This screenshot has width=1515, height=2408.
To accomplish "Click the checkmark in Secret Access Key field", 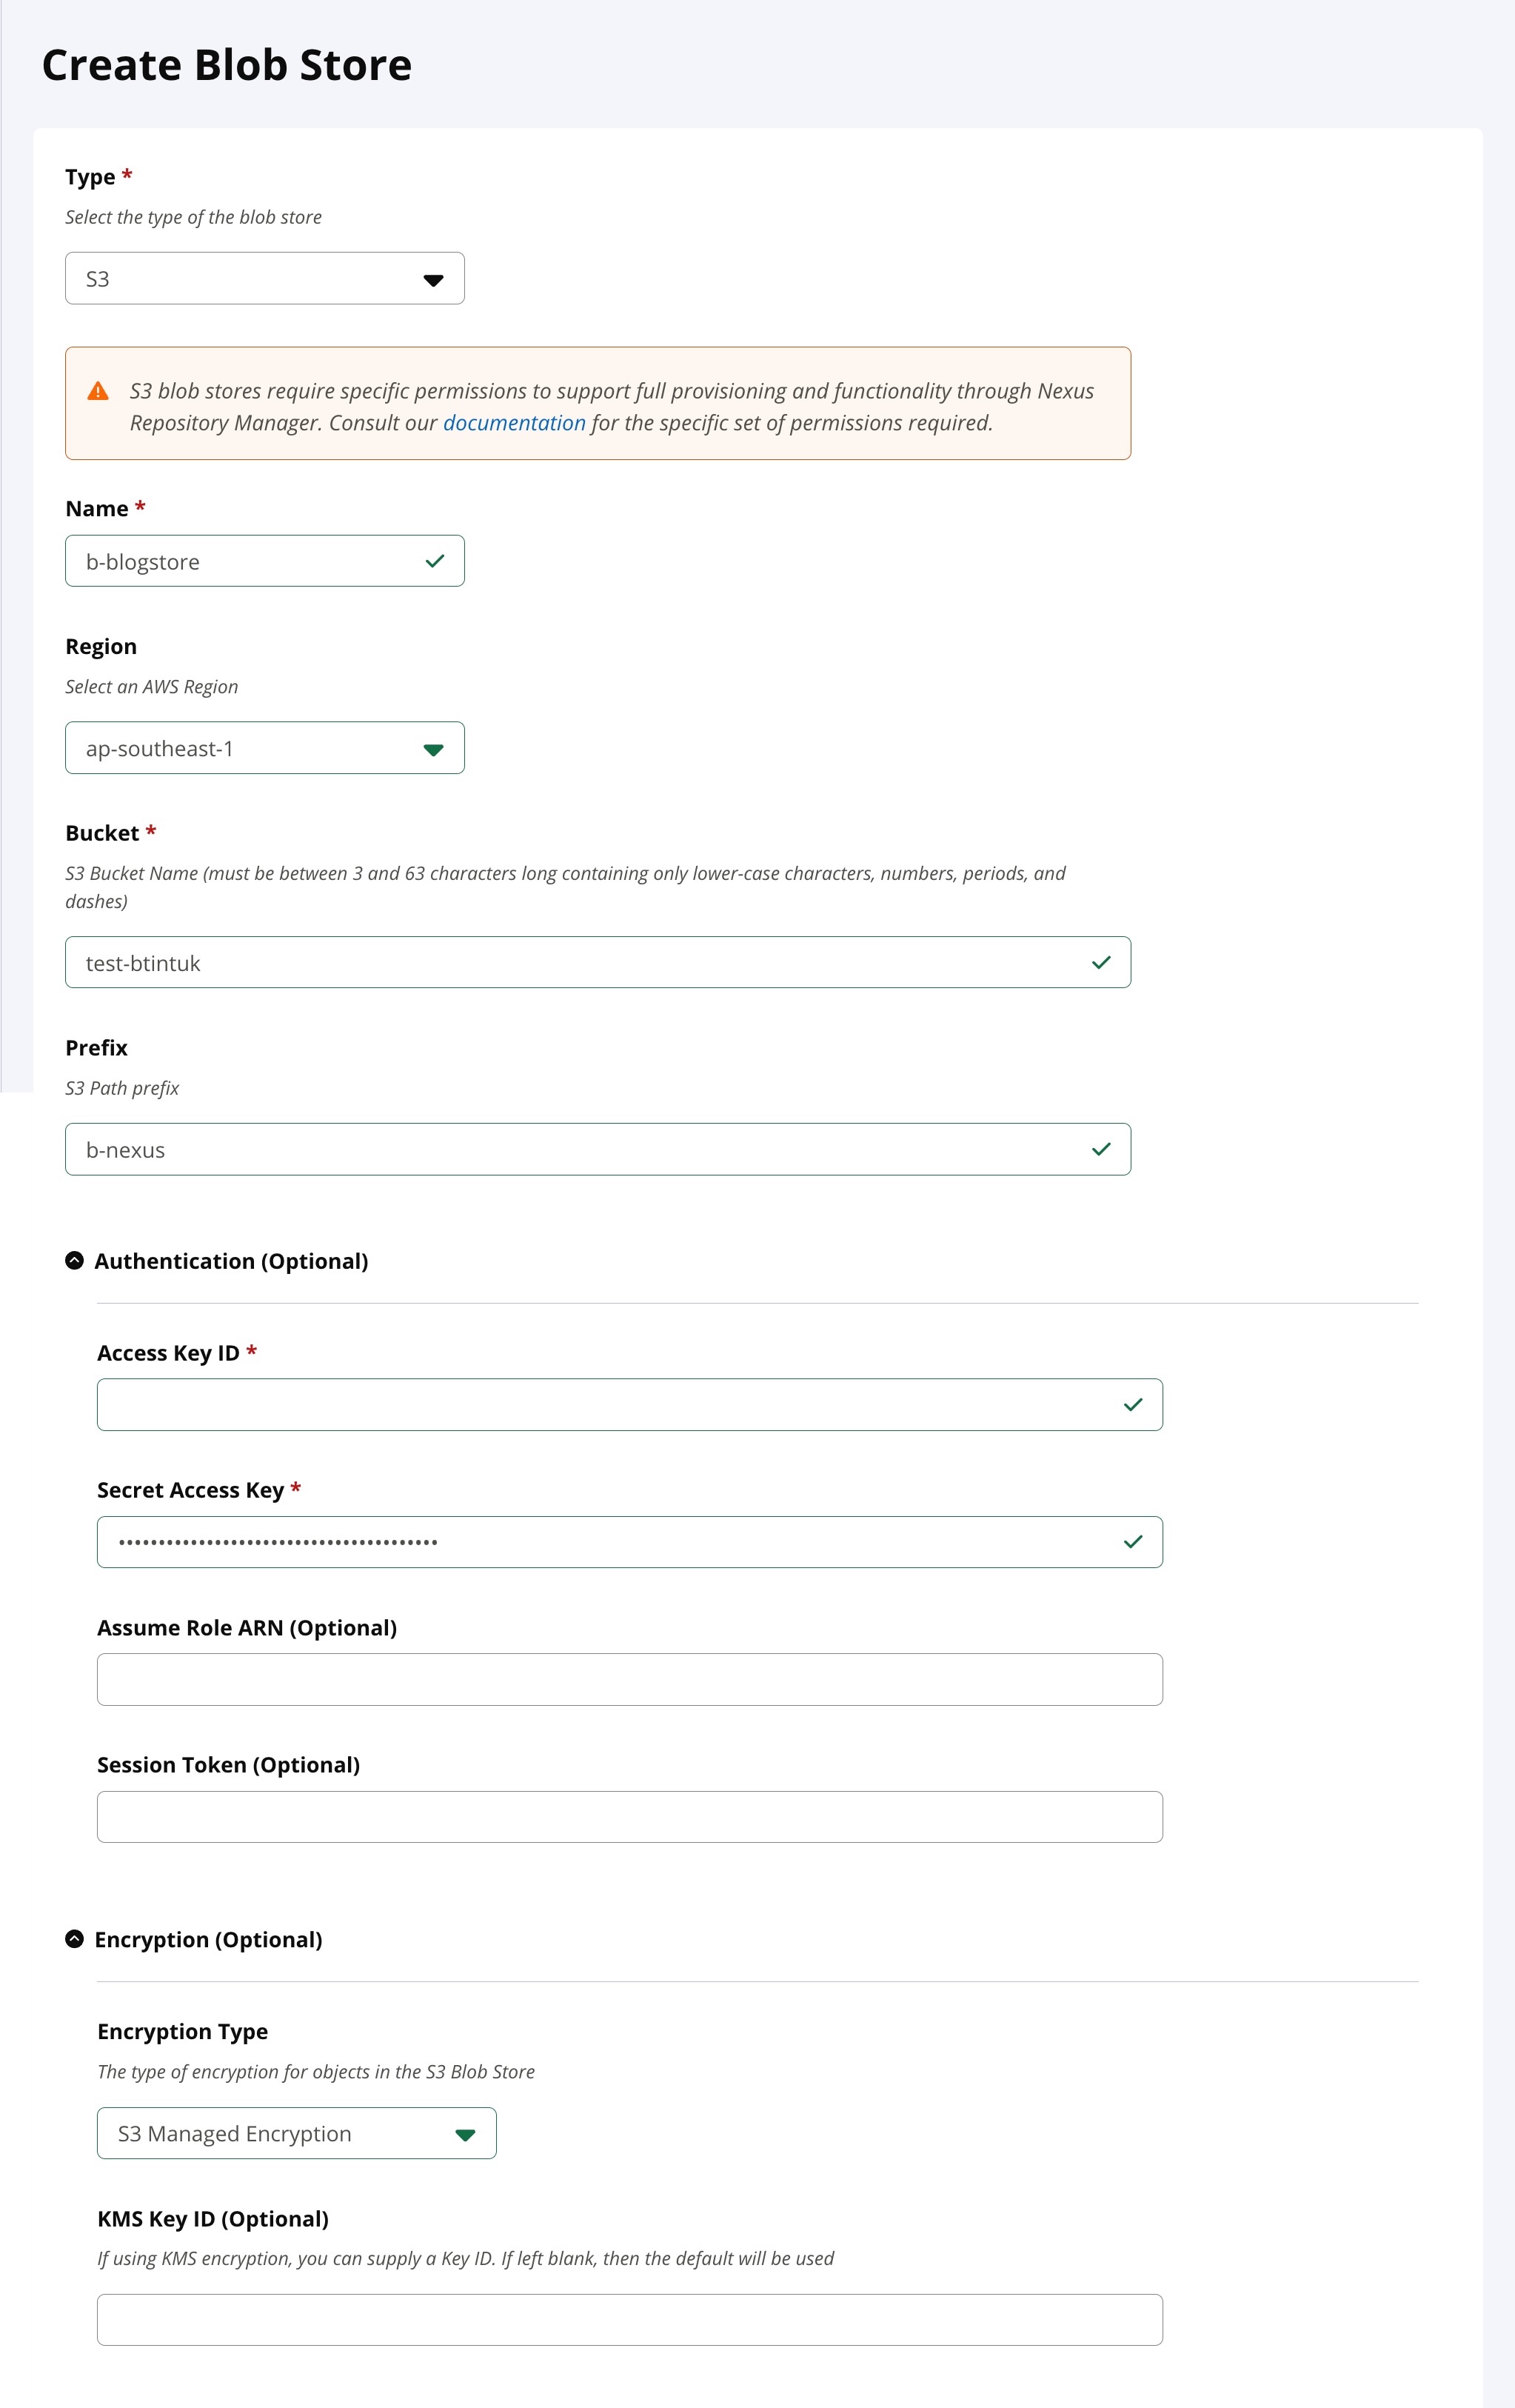I will click(x=1133, y=1542).
